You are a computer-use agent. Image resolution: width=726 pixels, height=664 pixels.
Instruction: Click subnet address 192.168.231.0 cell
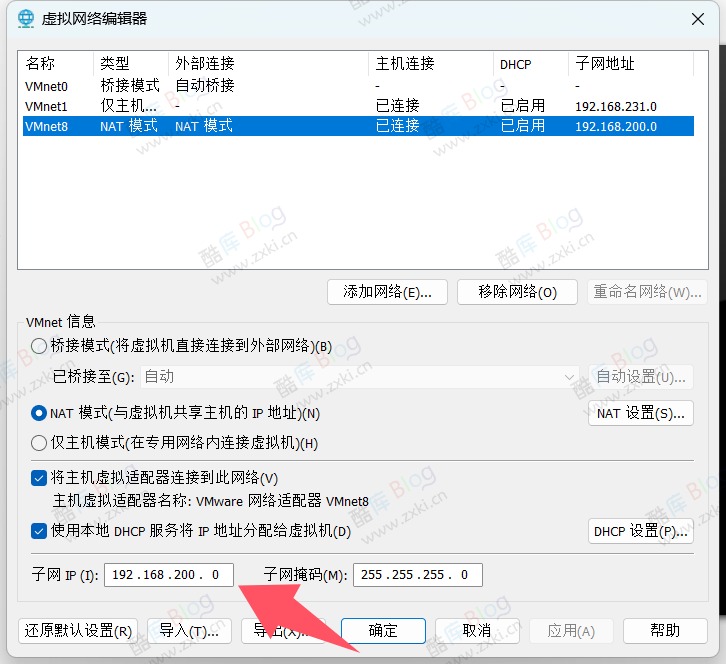(x=616, y=106)
